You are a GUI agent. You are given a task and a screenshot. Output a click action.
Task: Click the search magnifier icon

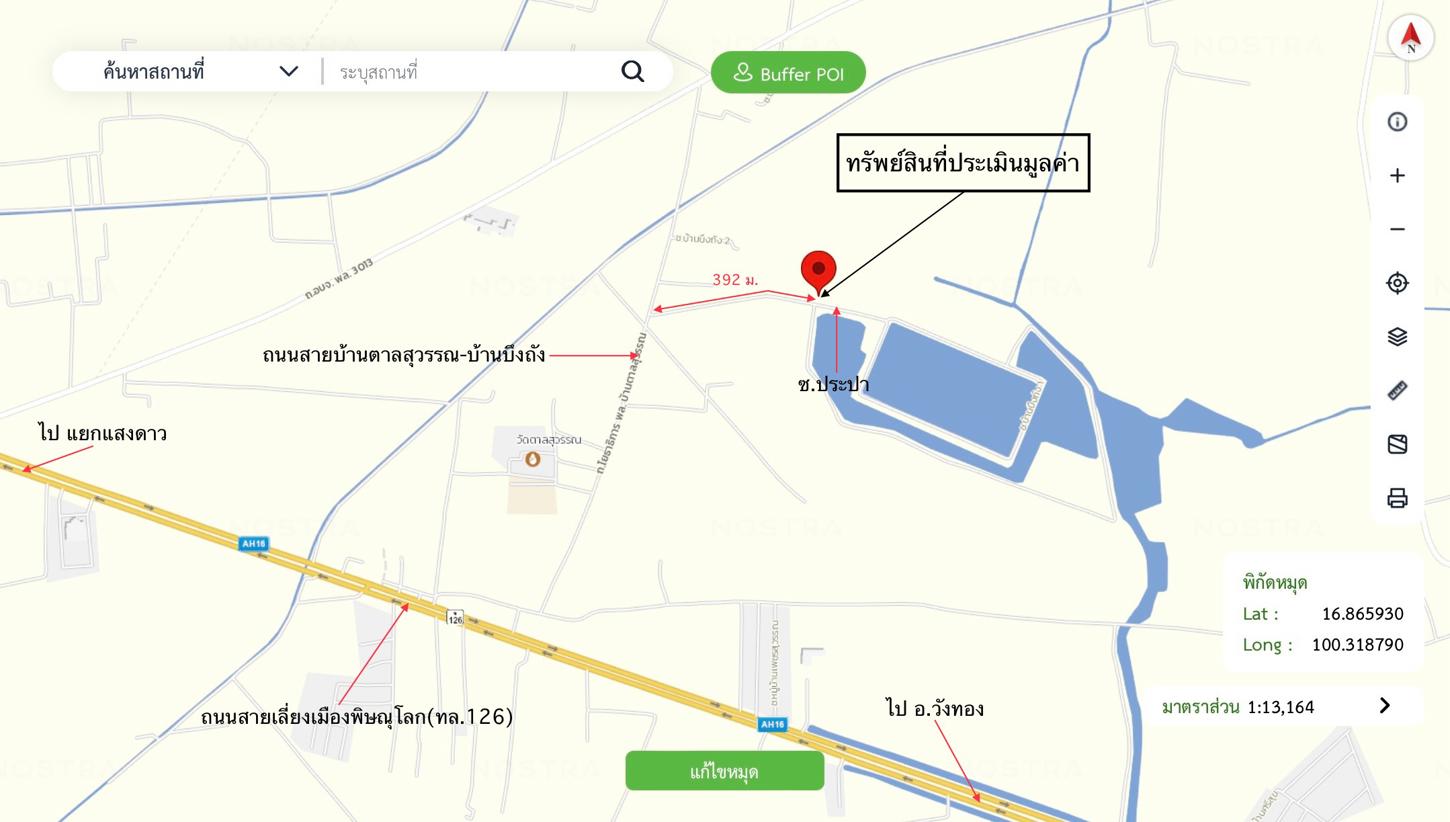coord(632,71)
